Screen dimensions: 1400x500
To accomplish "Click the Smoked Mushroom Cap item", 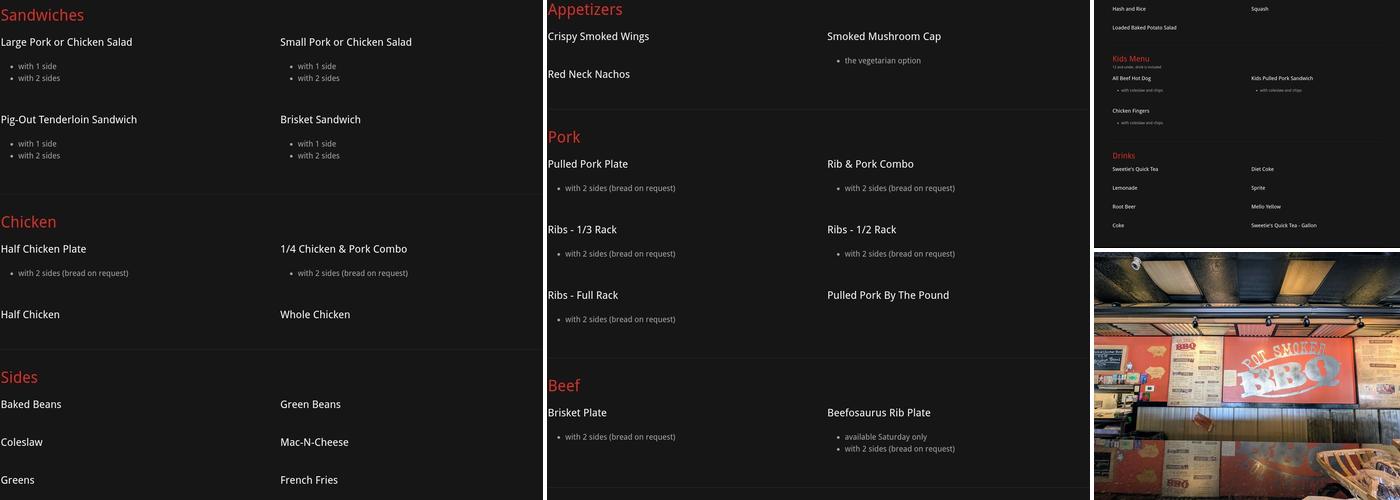I will (884, 37).
